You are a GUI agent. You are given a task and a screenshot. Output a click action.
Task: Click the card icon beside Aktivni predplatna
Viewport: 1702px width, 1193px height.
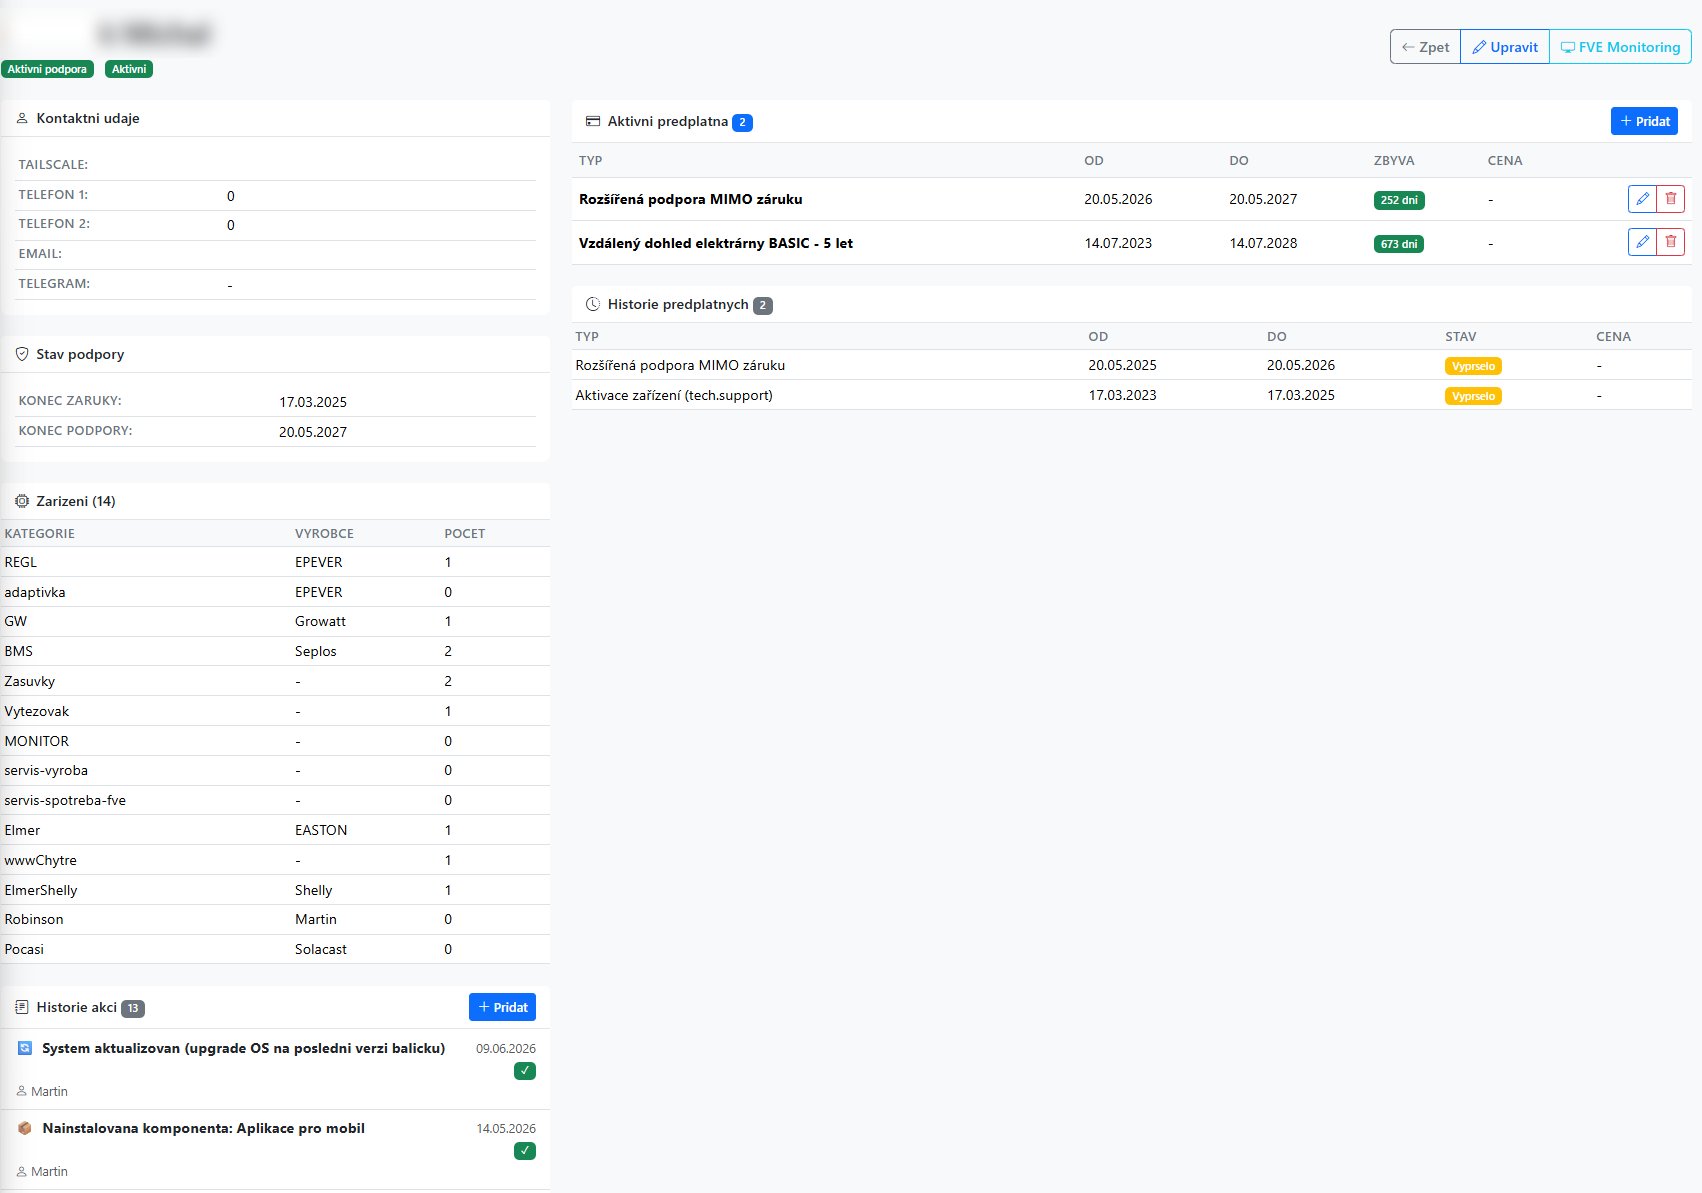tap(593, 121)
